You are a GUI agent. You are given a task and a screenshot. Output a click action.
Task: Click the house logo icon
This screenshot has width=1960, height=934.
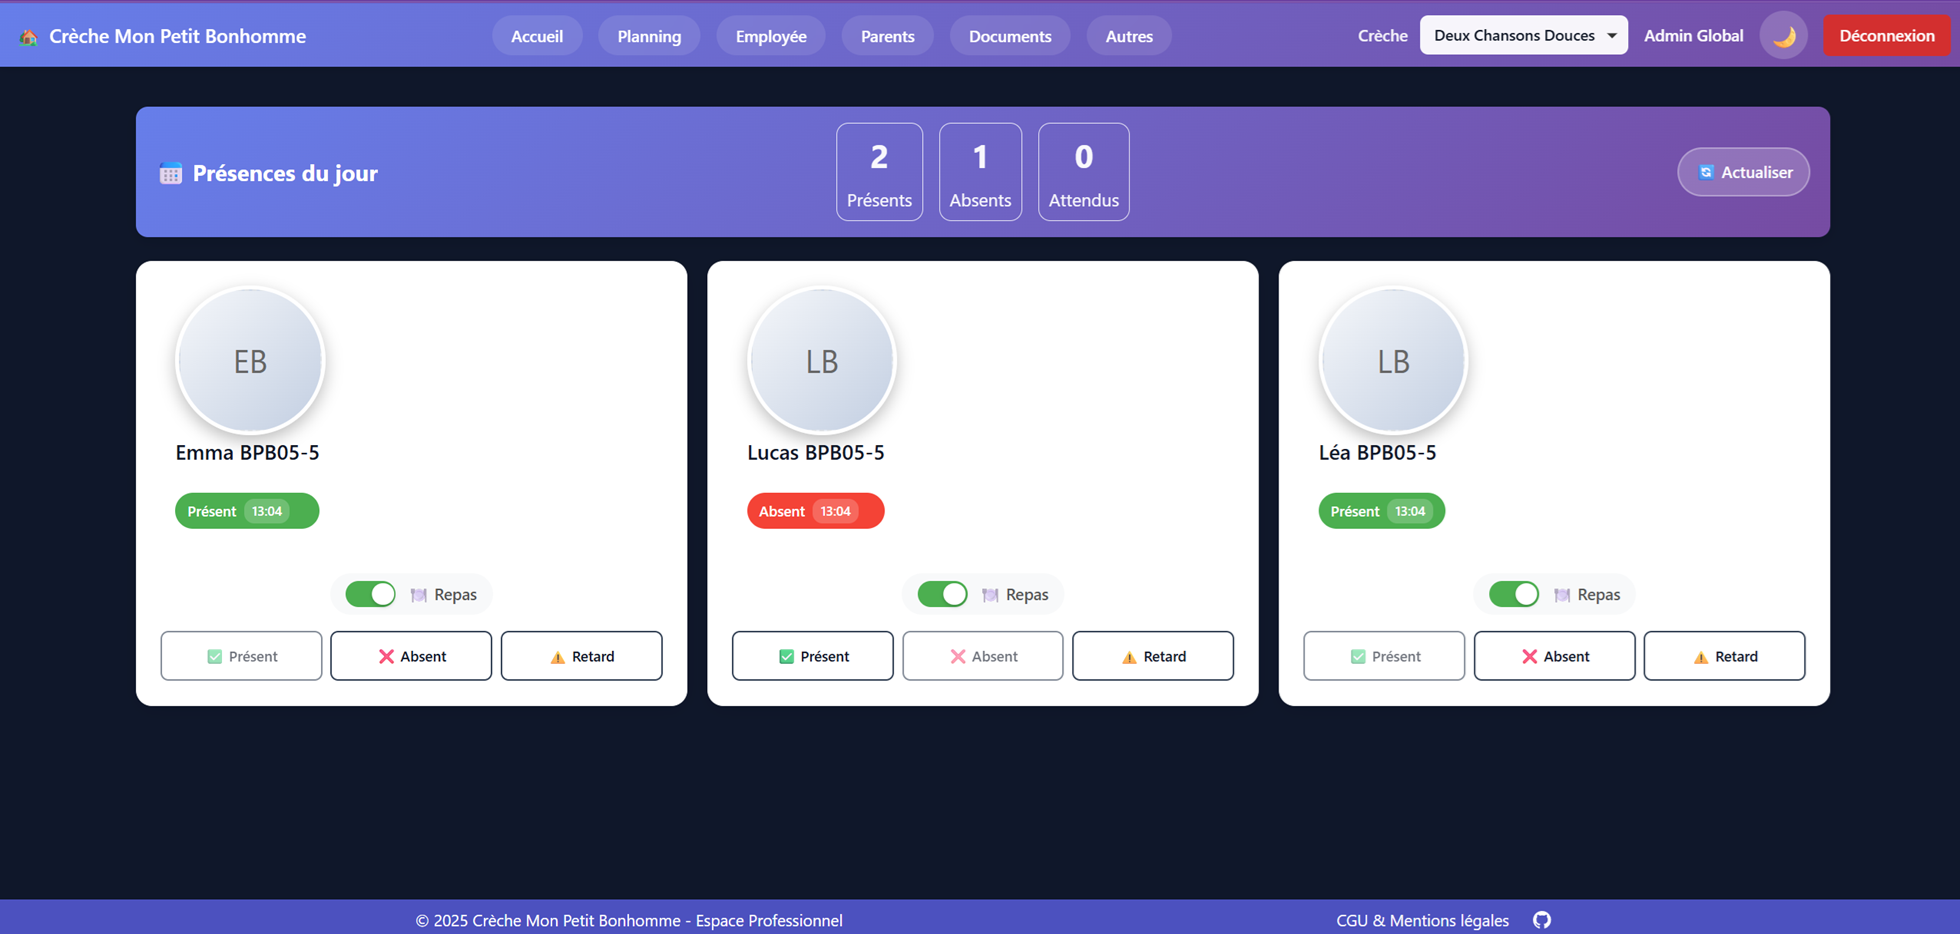point(29,36)
